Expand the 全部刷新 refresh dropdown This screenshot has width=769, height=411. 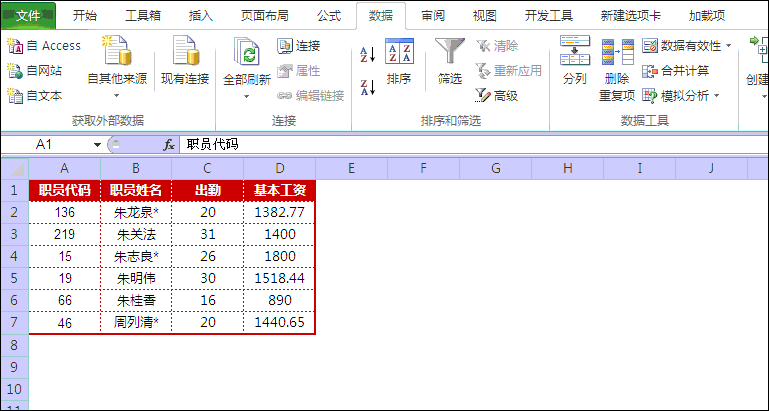(246, 96)
